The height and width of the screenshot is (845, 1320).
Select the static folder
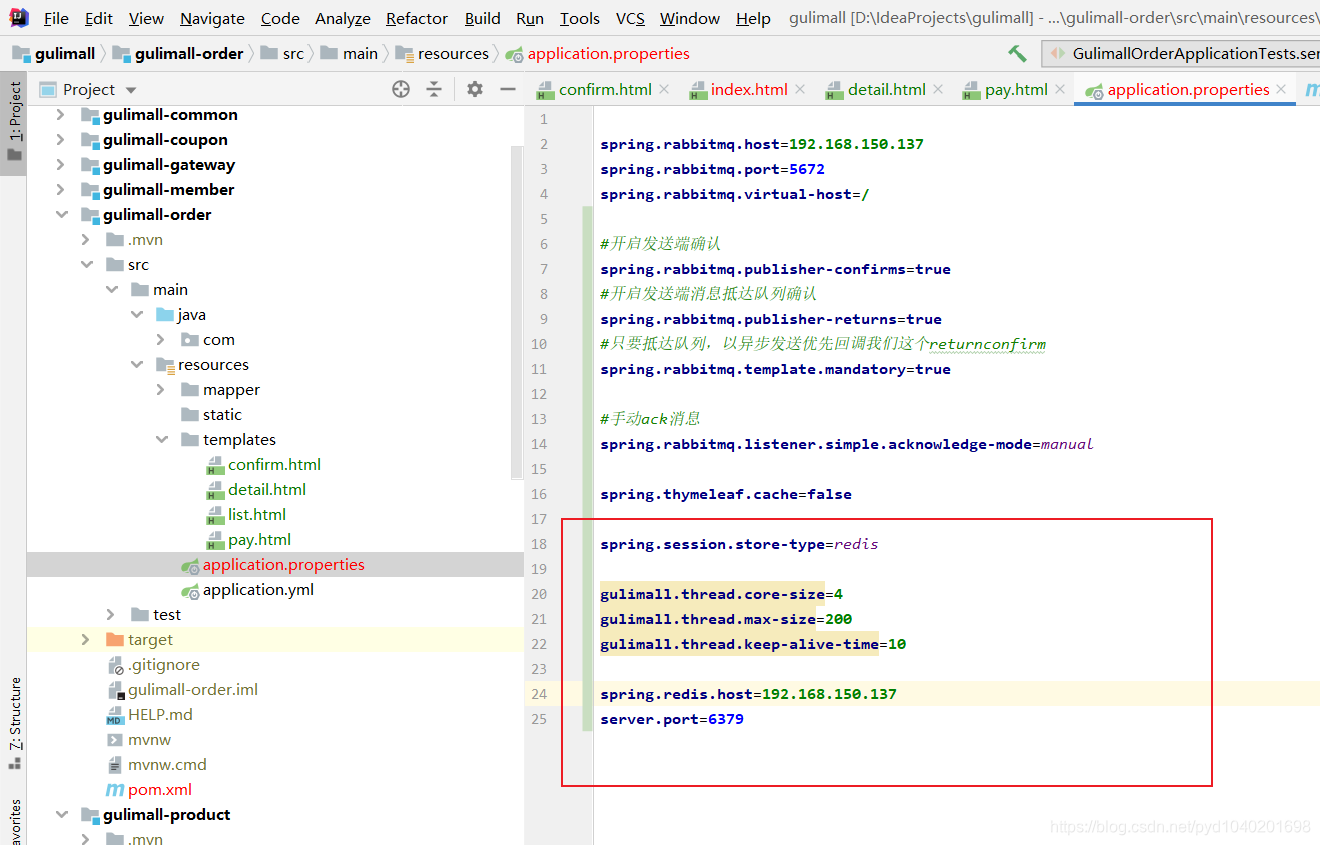[x=211, y=414]
